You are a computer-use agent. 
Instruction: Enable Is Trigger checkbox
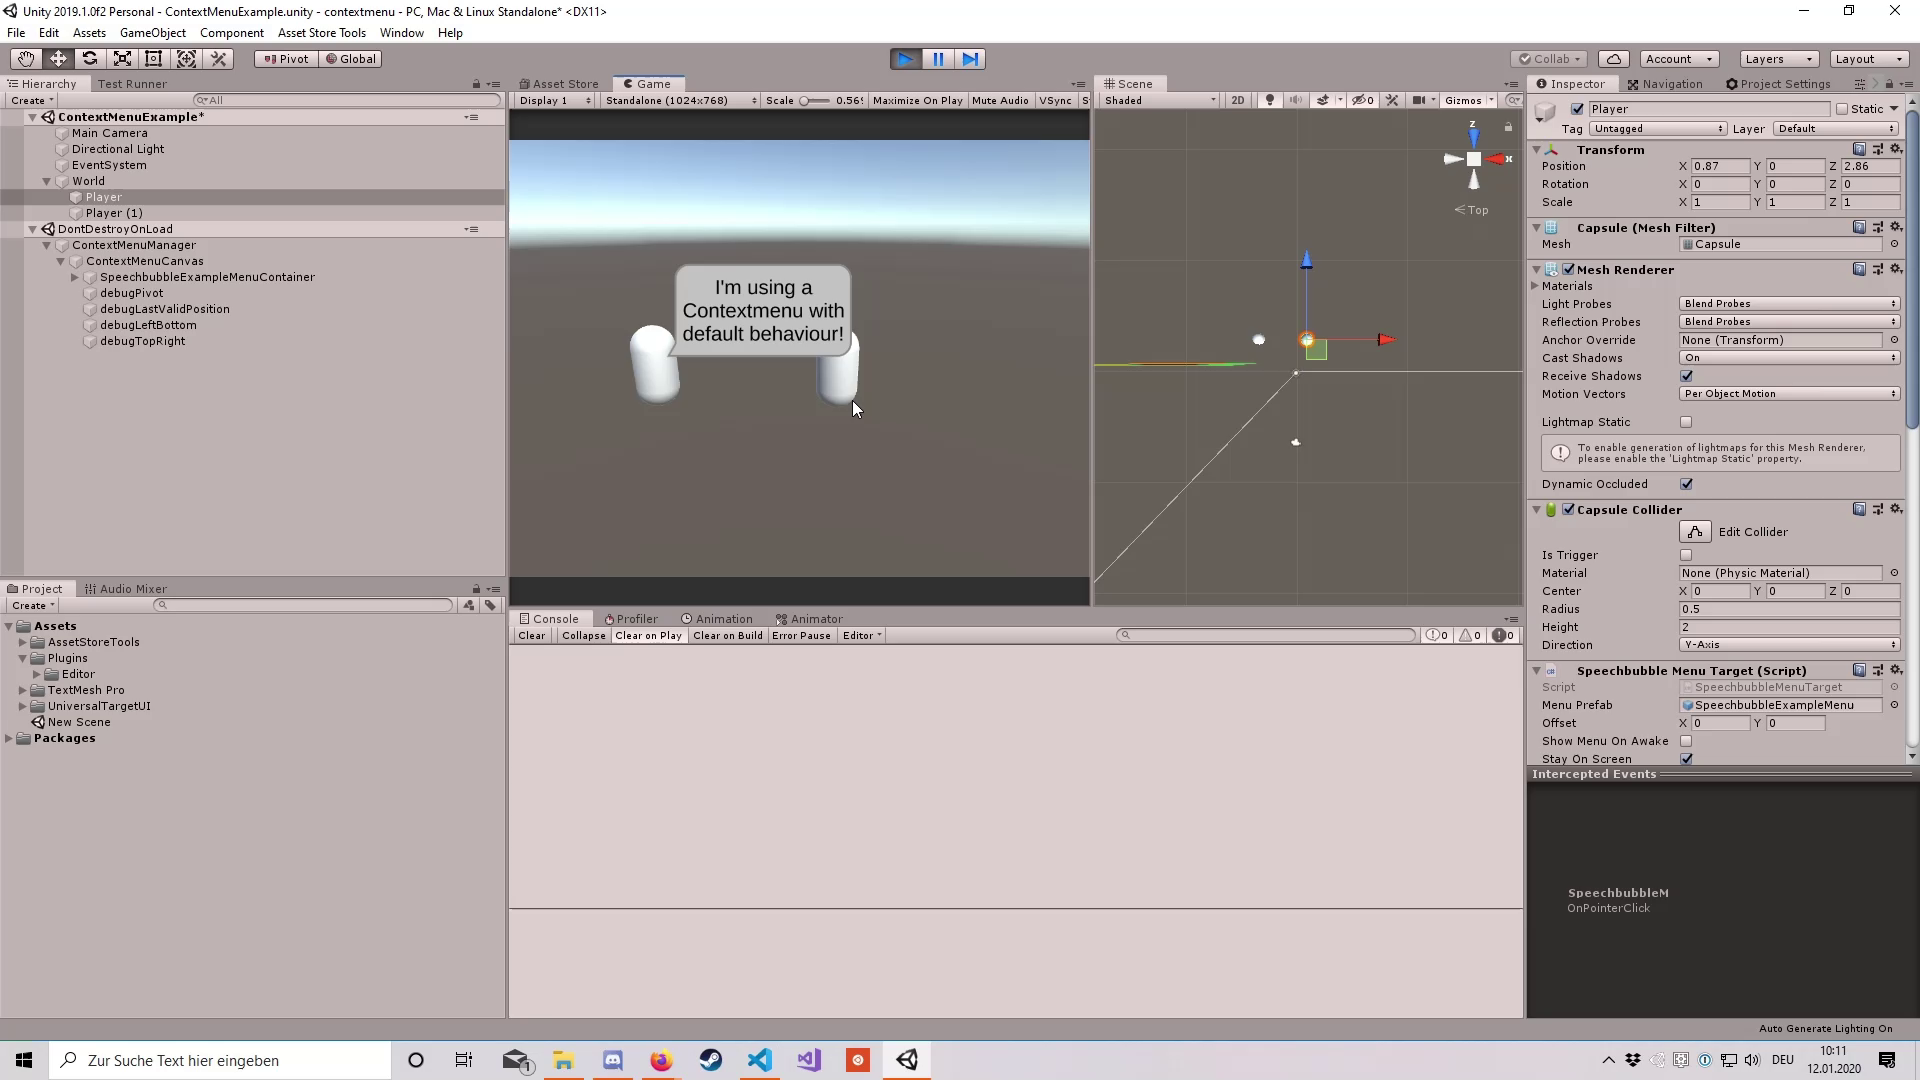click(1687, 555)
